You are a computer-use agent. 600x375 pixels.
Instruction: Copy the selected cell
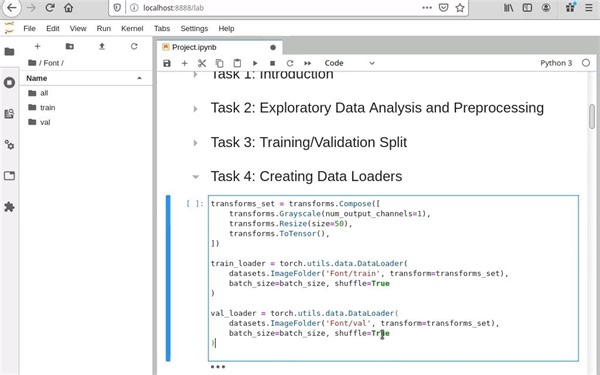[219, 63]
